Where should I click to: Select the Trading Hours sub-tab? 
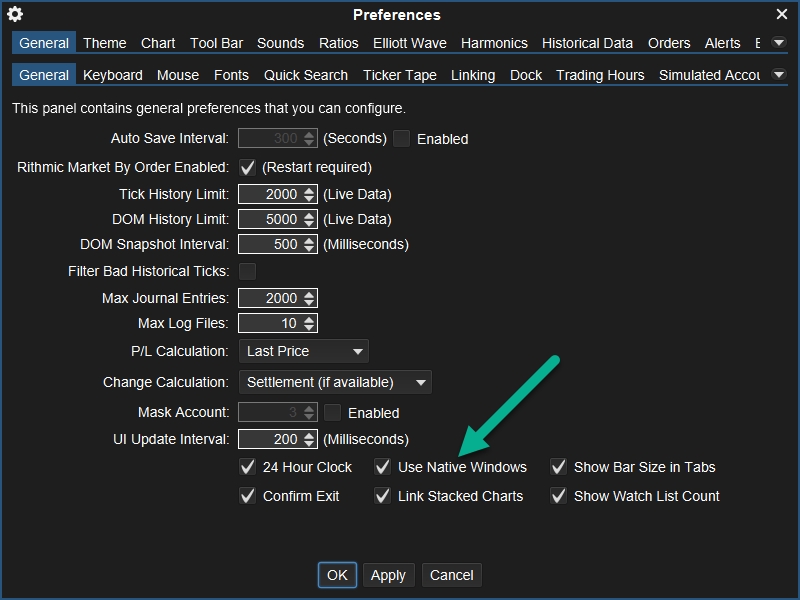600,75
